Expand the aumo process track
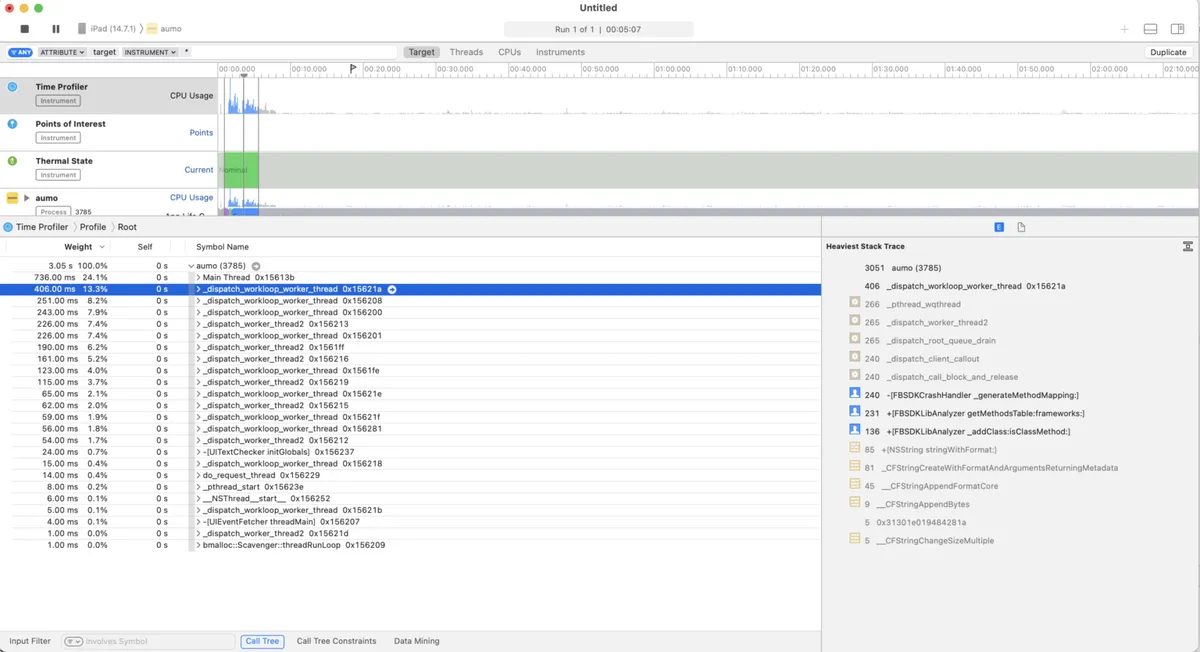This screenshot has height=652, width=1200. [x=27, y=198]
